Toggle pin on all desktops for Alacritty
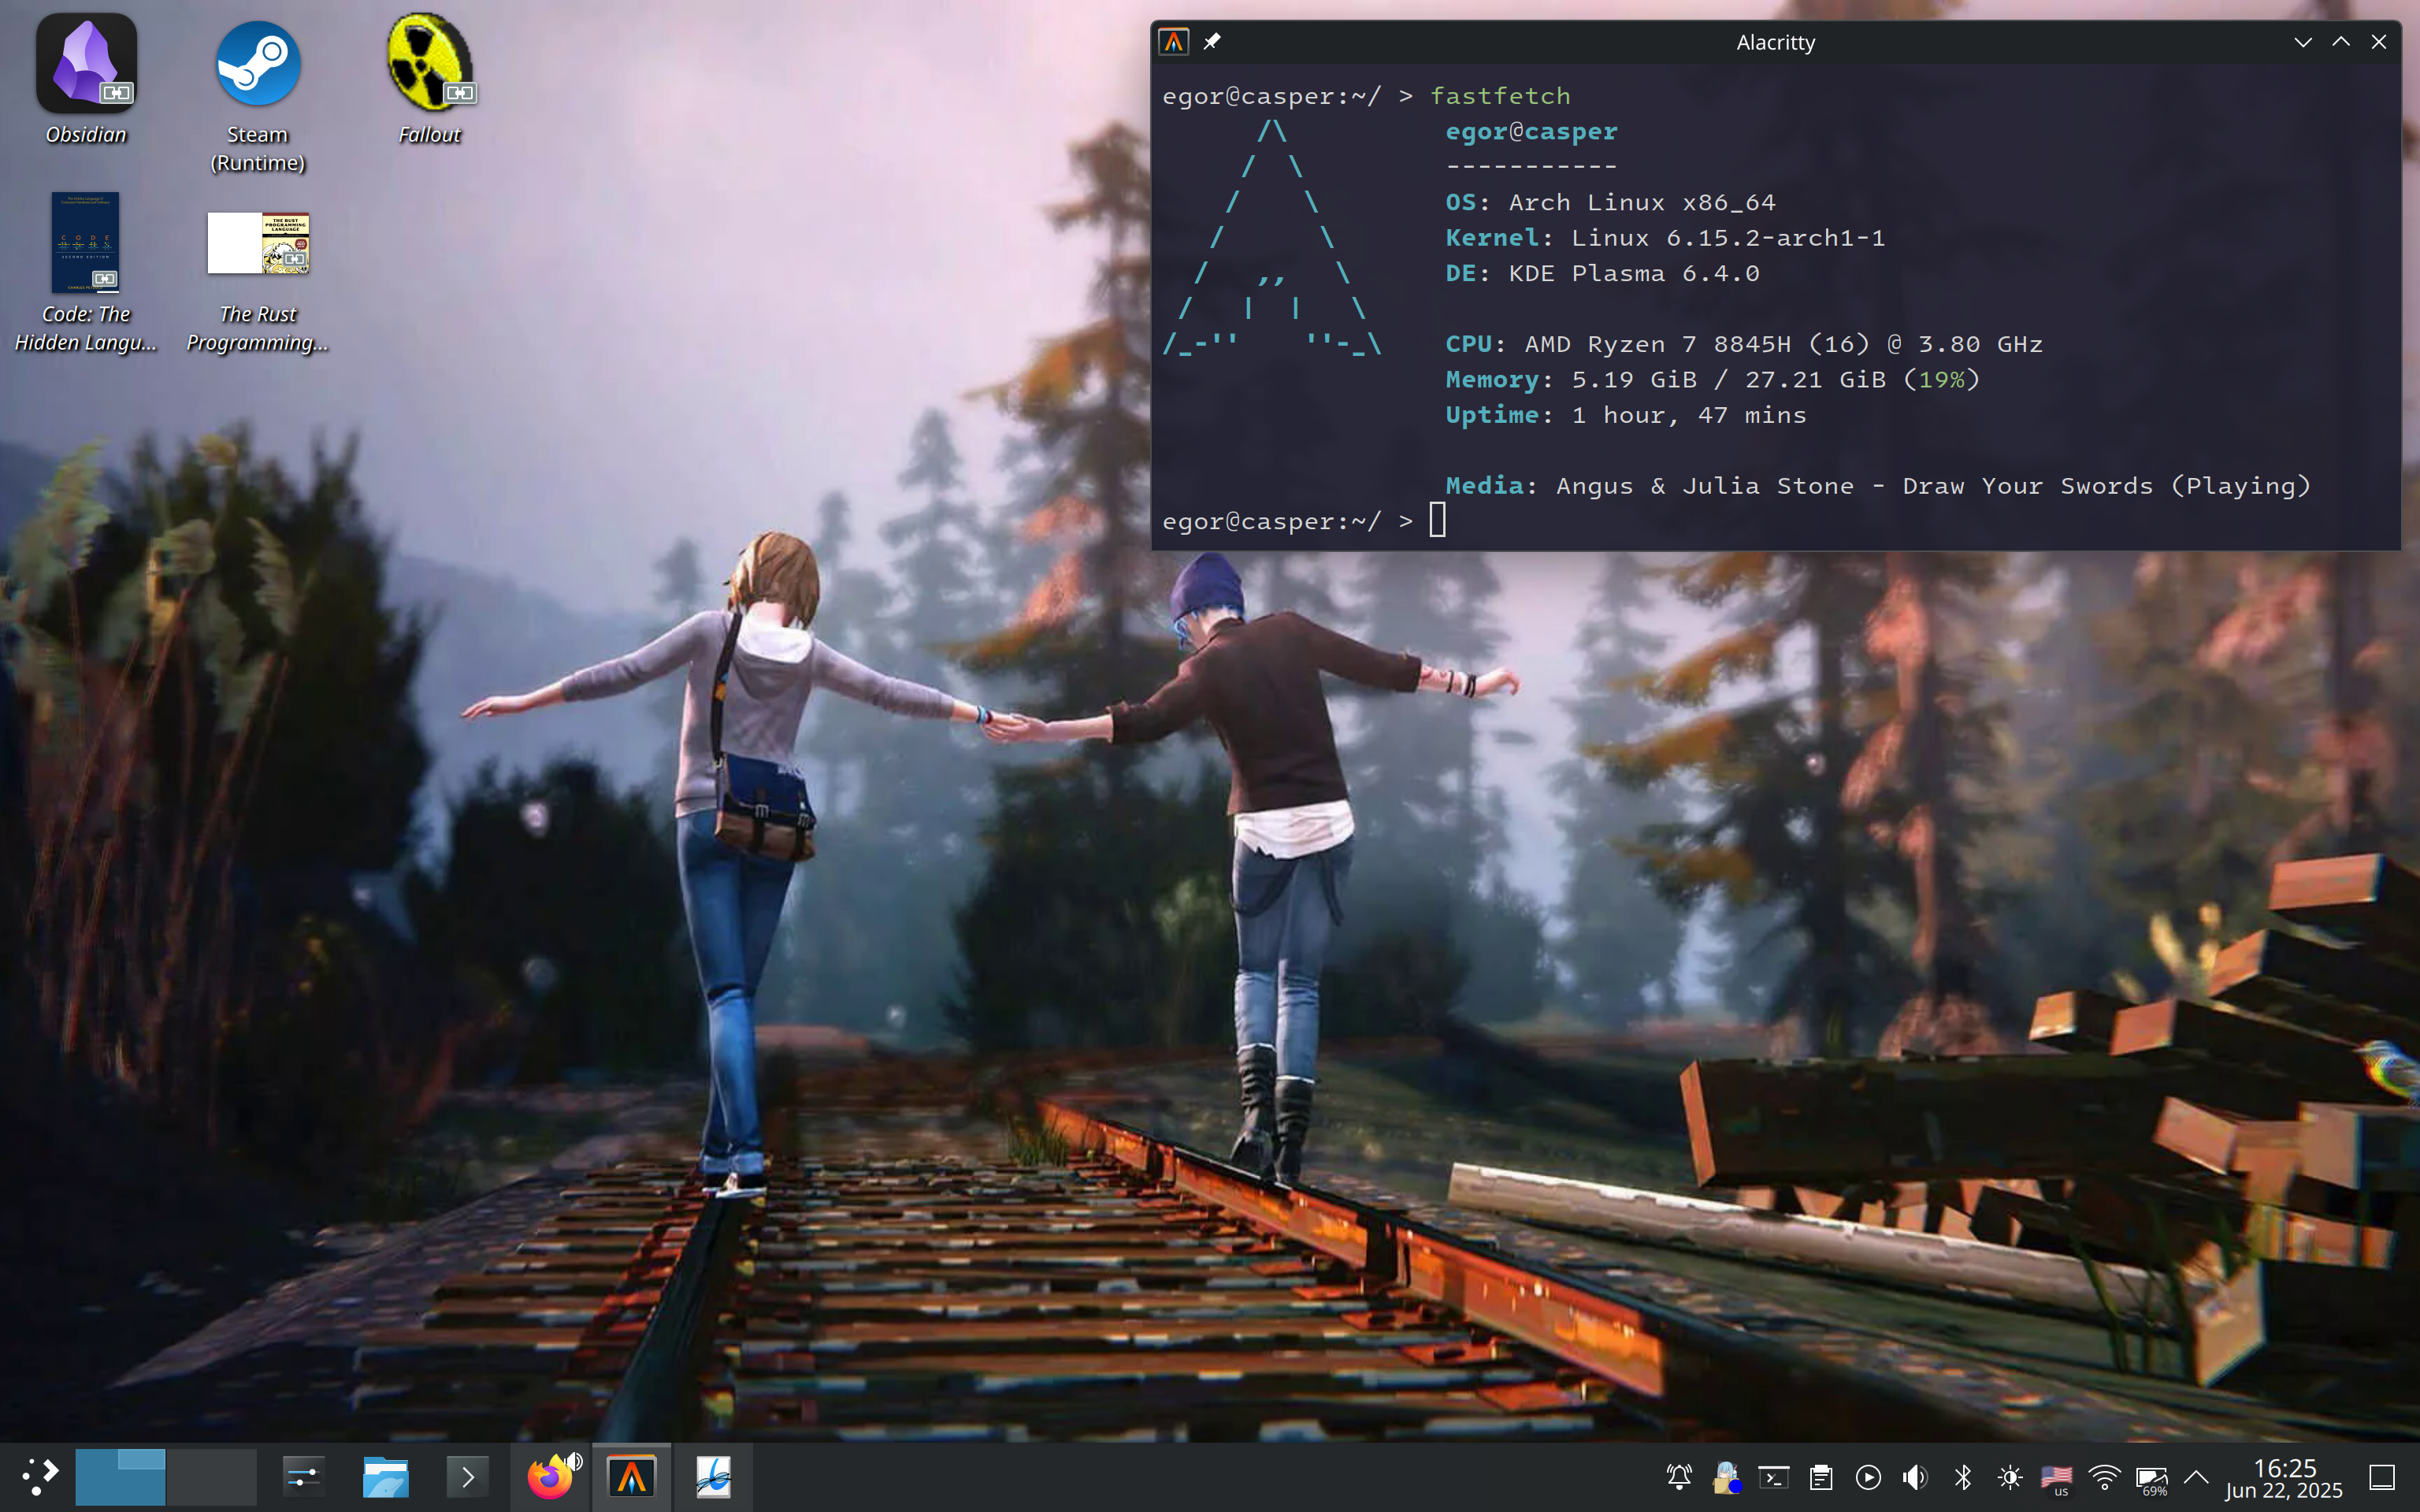 (1212, 42)
